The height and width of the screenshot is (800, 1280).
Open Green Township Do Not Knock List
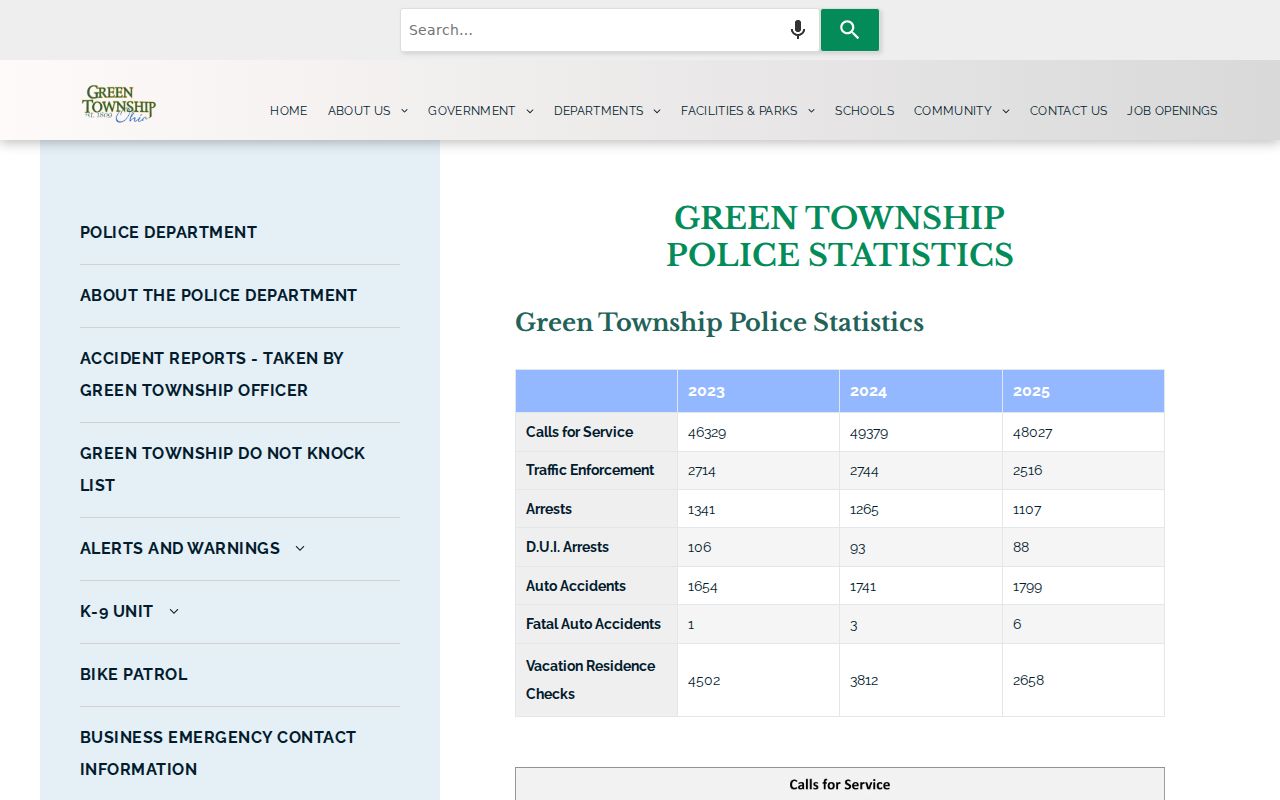(x=223, y=469)
